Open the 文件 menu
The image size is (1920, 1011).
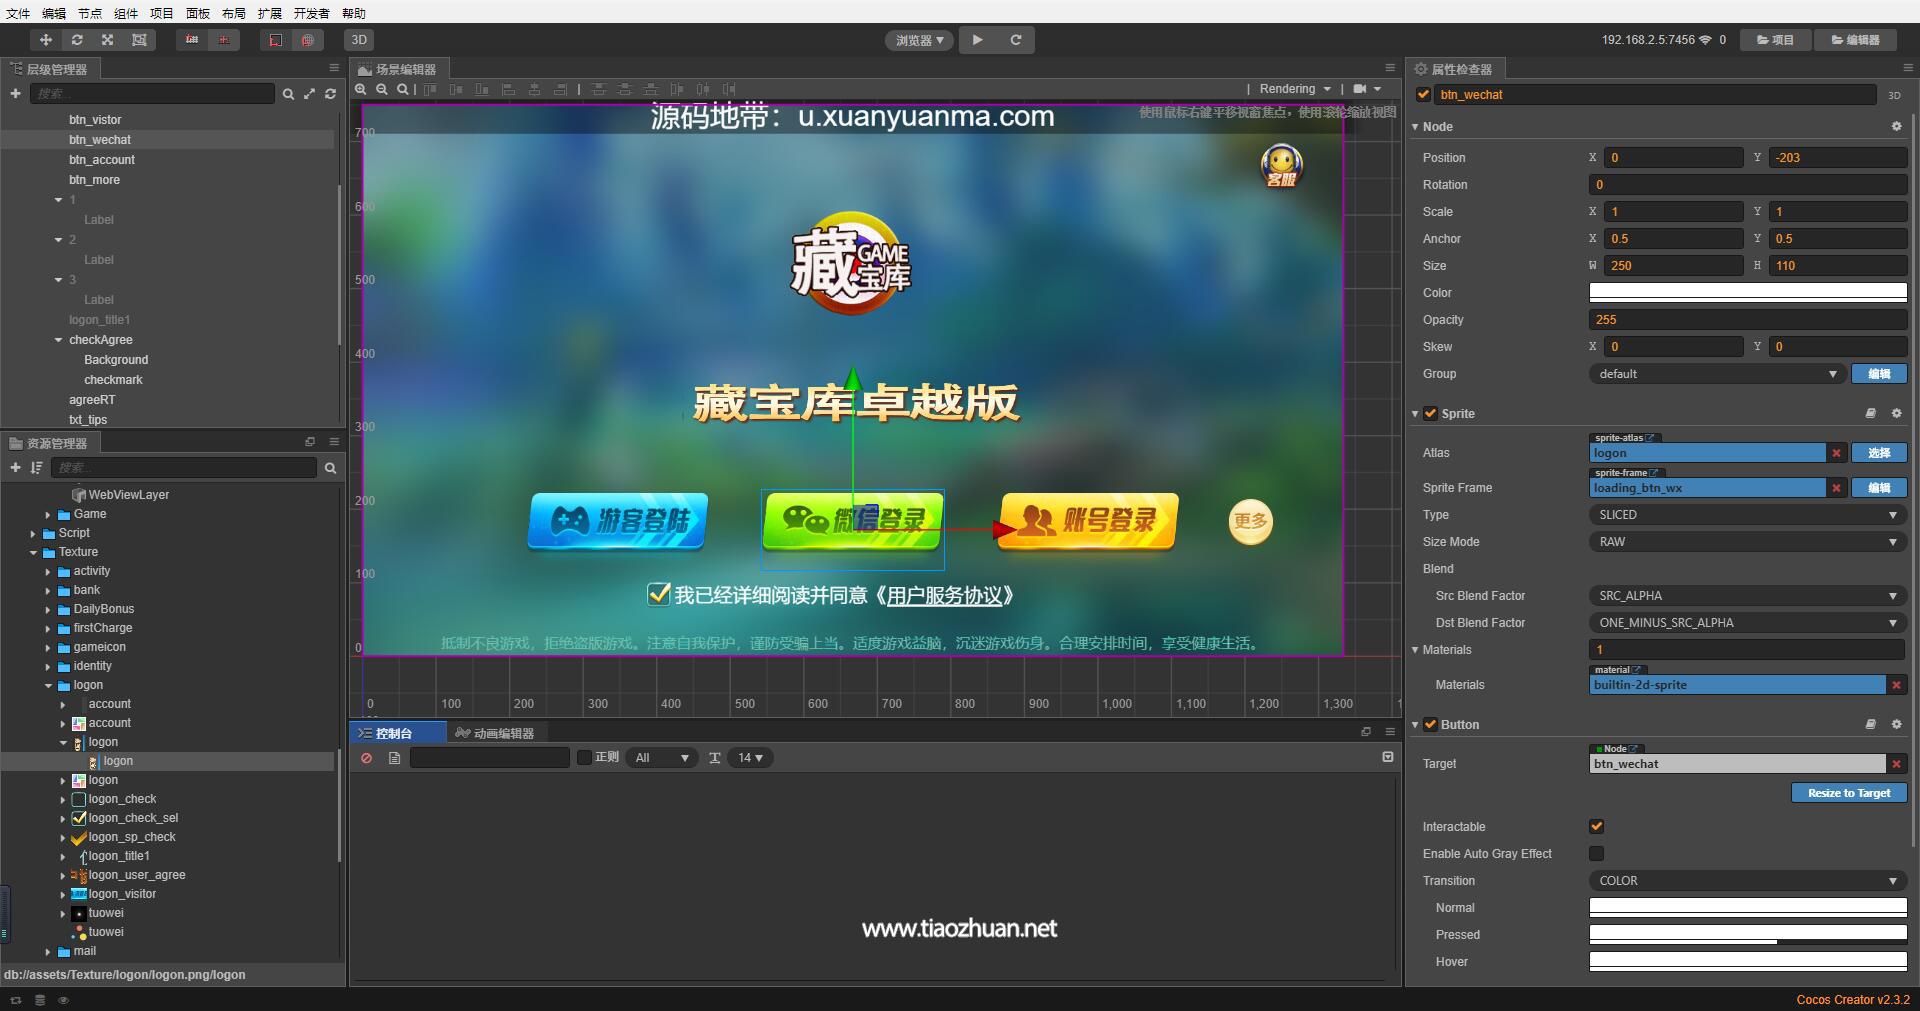18,13
